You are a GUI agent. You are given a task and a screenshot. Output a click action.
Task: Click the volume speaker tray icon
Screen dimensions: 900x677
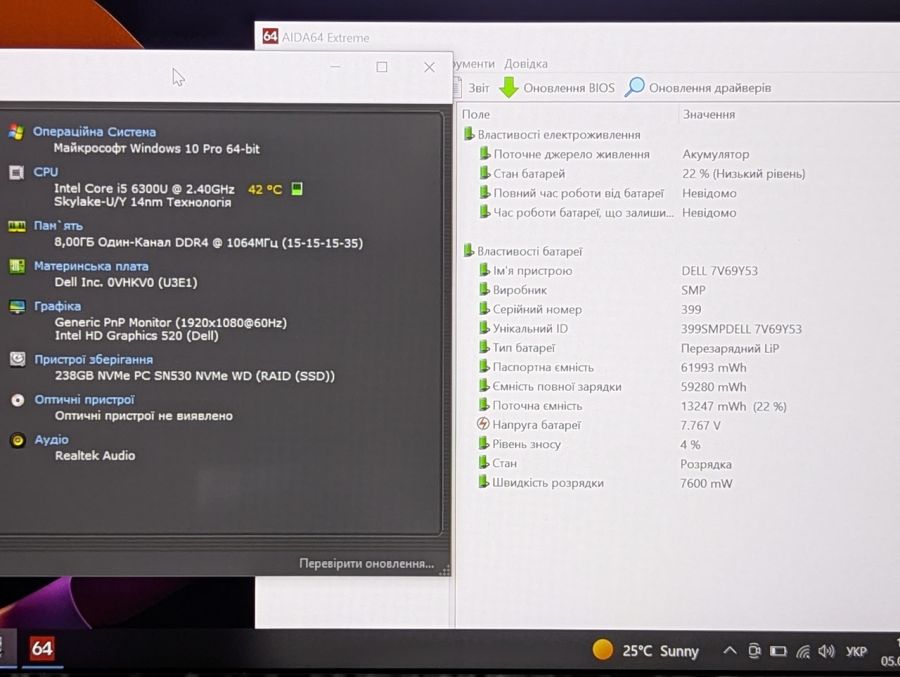826,651
